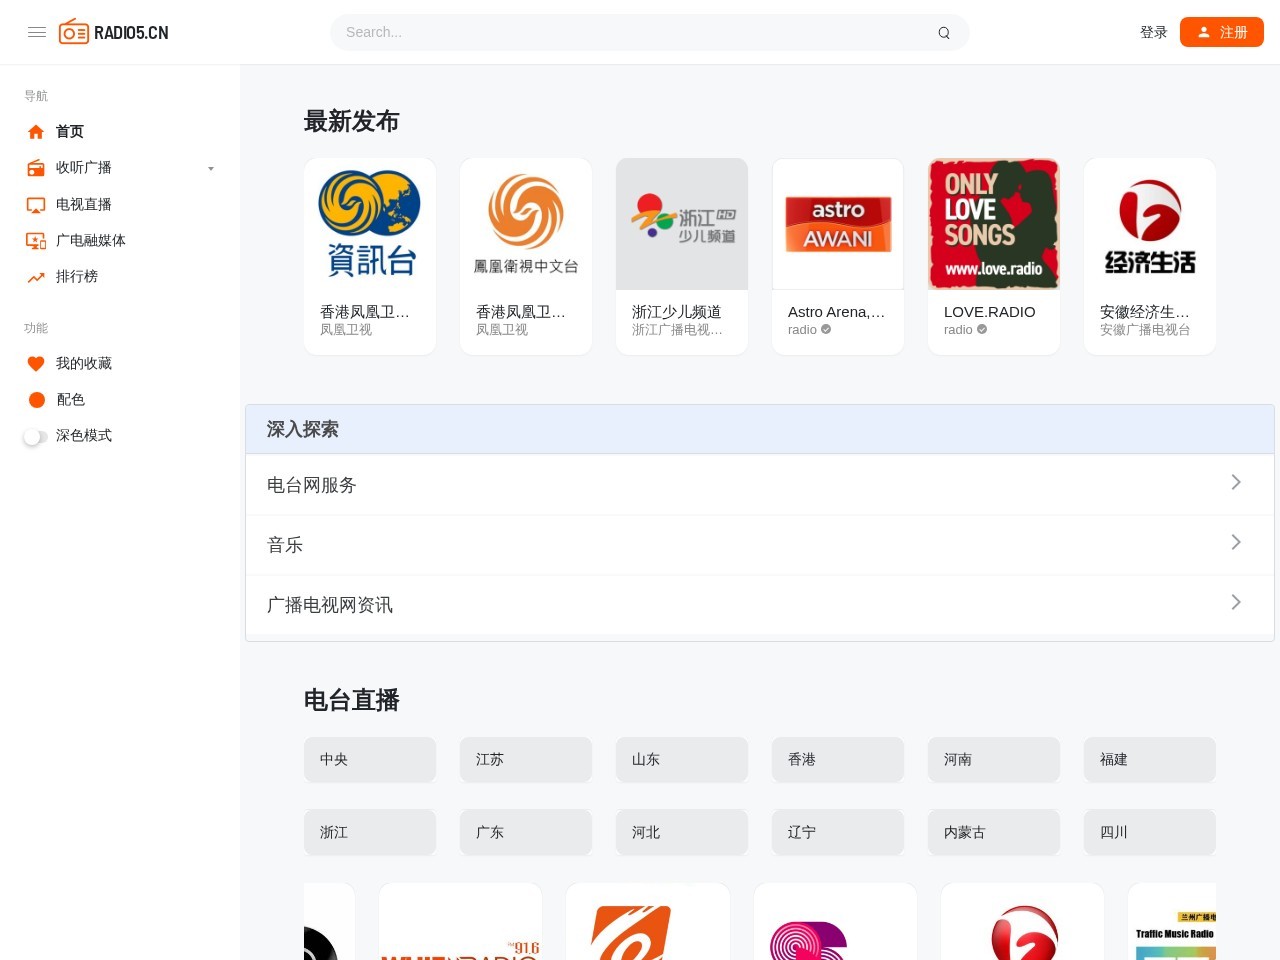Click the 排行榜 trending icon
Image resolution: width=1280 pixels, height=960 pixels.
(x=36, y=277)
